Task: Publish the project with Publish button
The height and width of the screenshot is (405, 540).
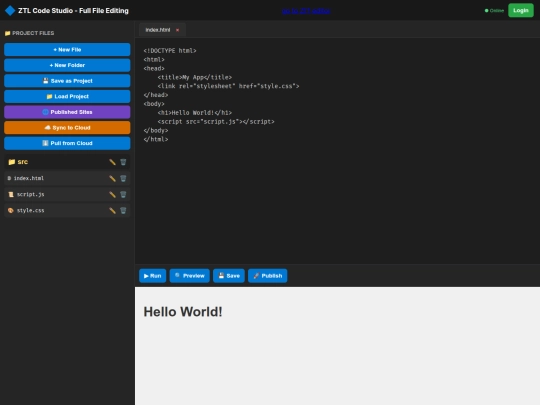Action: 268,276
